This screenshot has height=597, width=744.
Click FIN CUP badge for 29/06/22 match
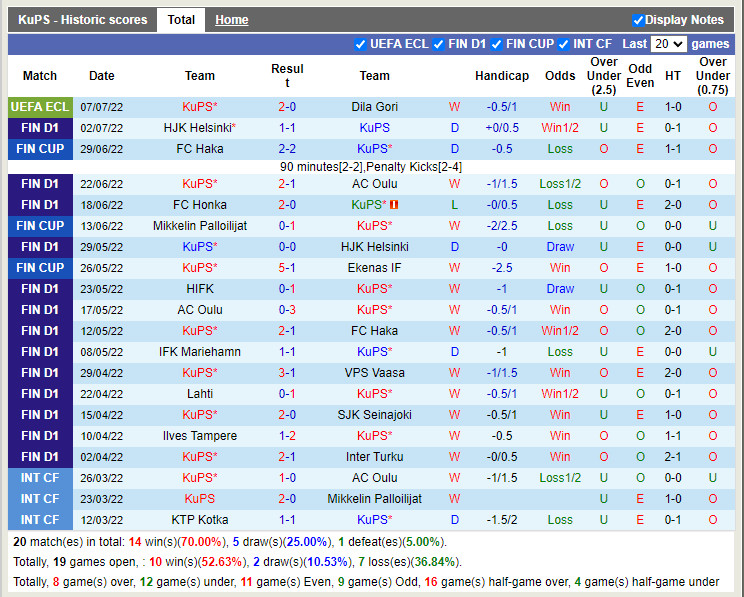[x=40, y=149]
